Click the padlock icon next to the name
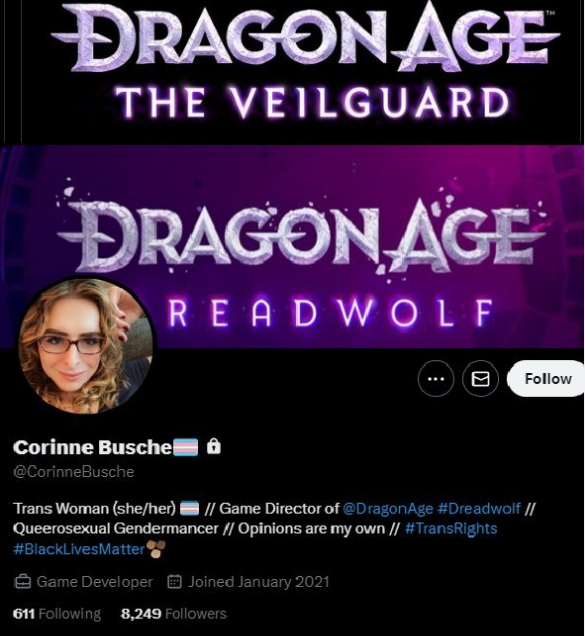The height and width of the screenshot is (636, 585). click(x=214, y=447)
